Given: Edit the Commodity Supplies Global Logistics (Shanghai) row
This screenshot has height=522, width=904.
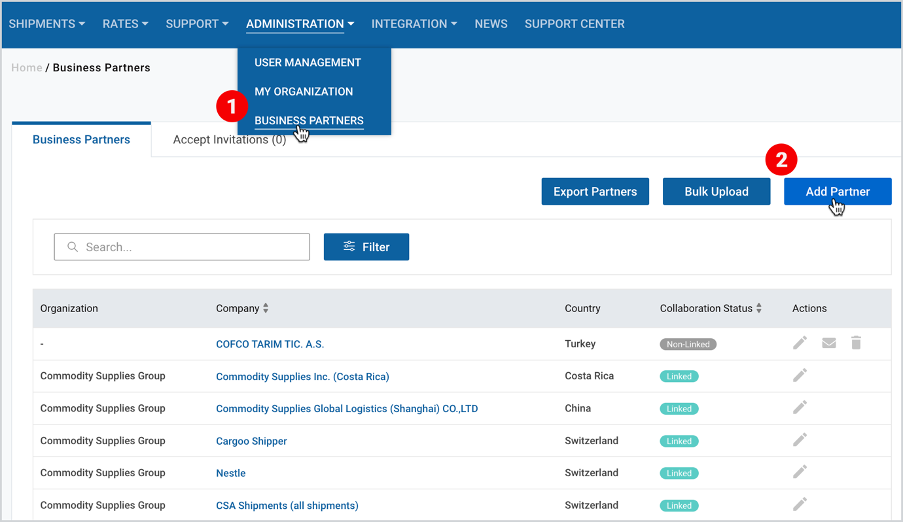Looking at the screenshot, I should [x=800, y=408].
